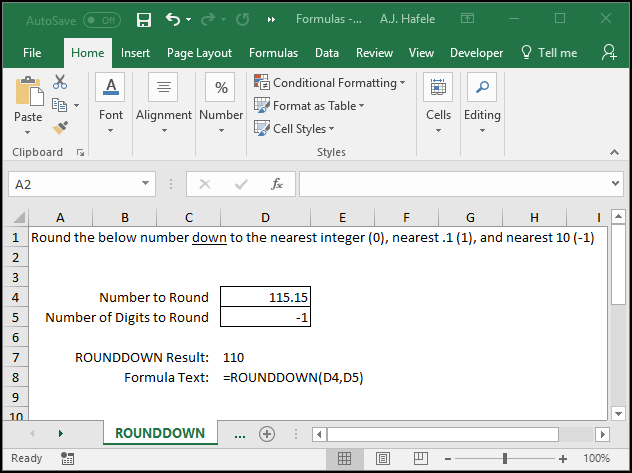This screenshot has height=473, width=632.
Task: Click the zoom in plus button
Action: coord(563,458)
